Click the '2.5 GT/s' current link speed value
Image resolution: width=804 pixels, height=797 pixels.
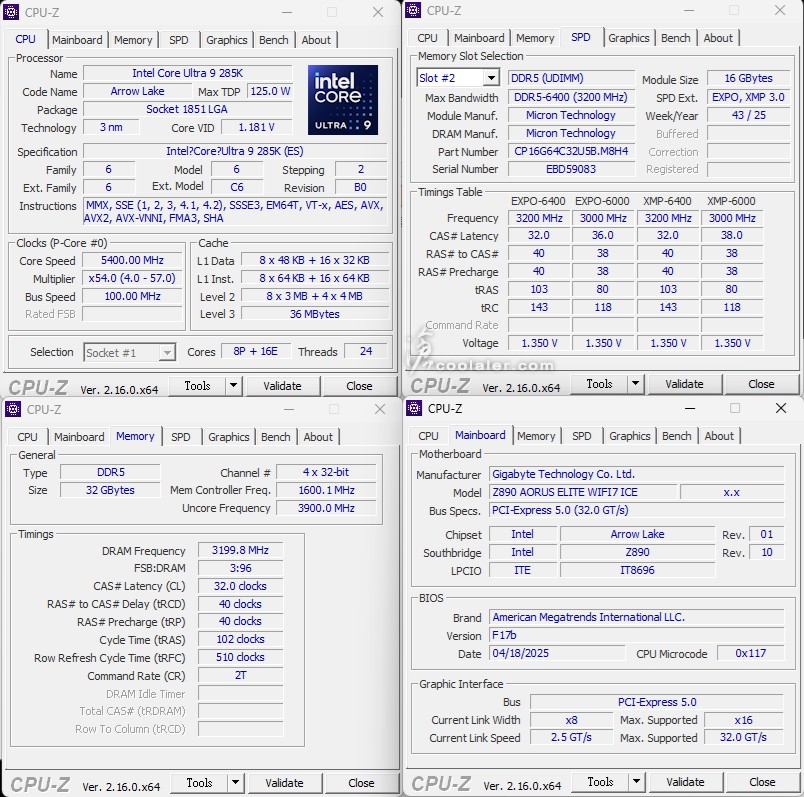click(x=571, y=738)
